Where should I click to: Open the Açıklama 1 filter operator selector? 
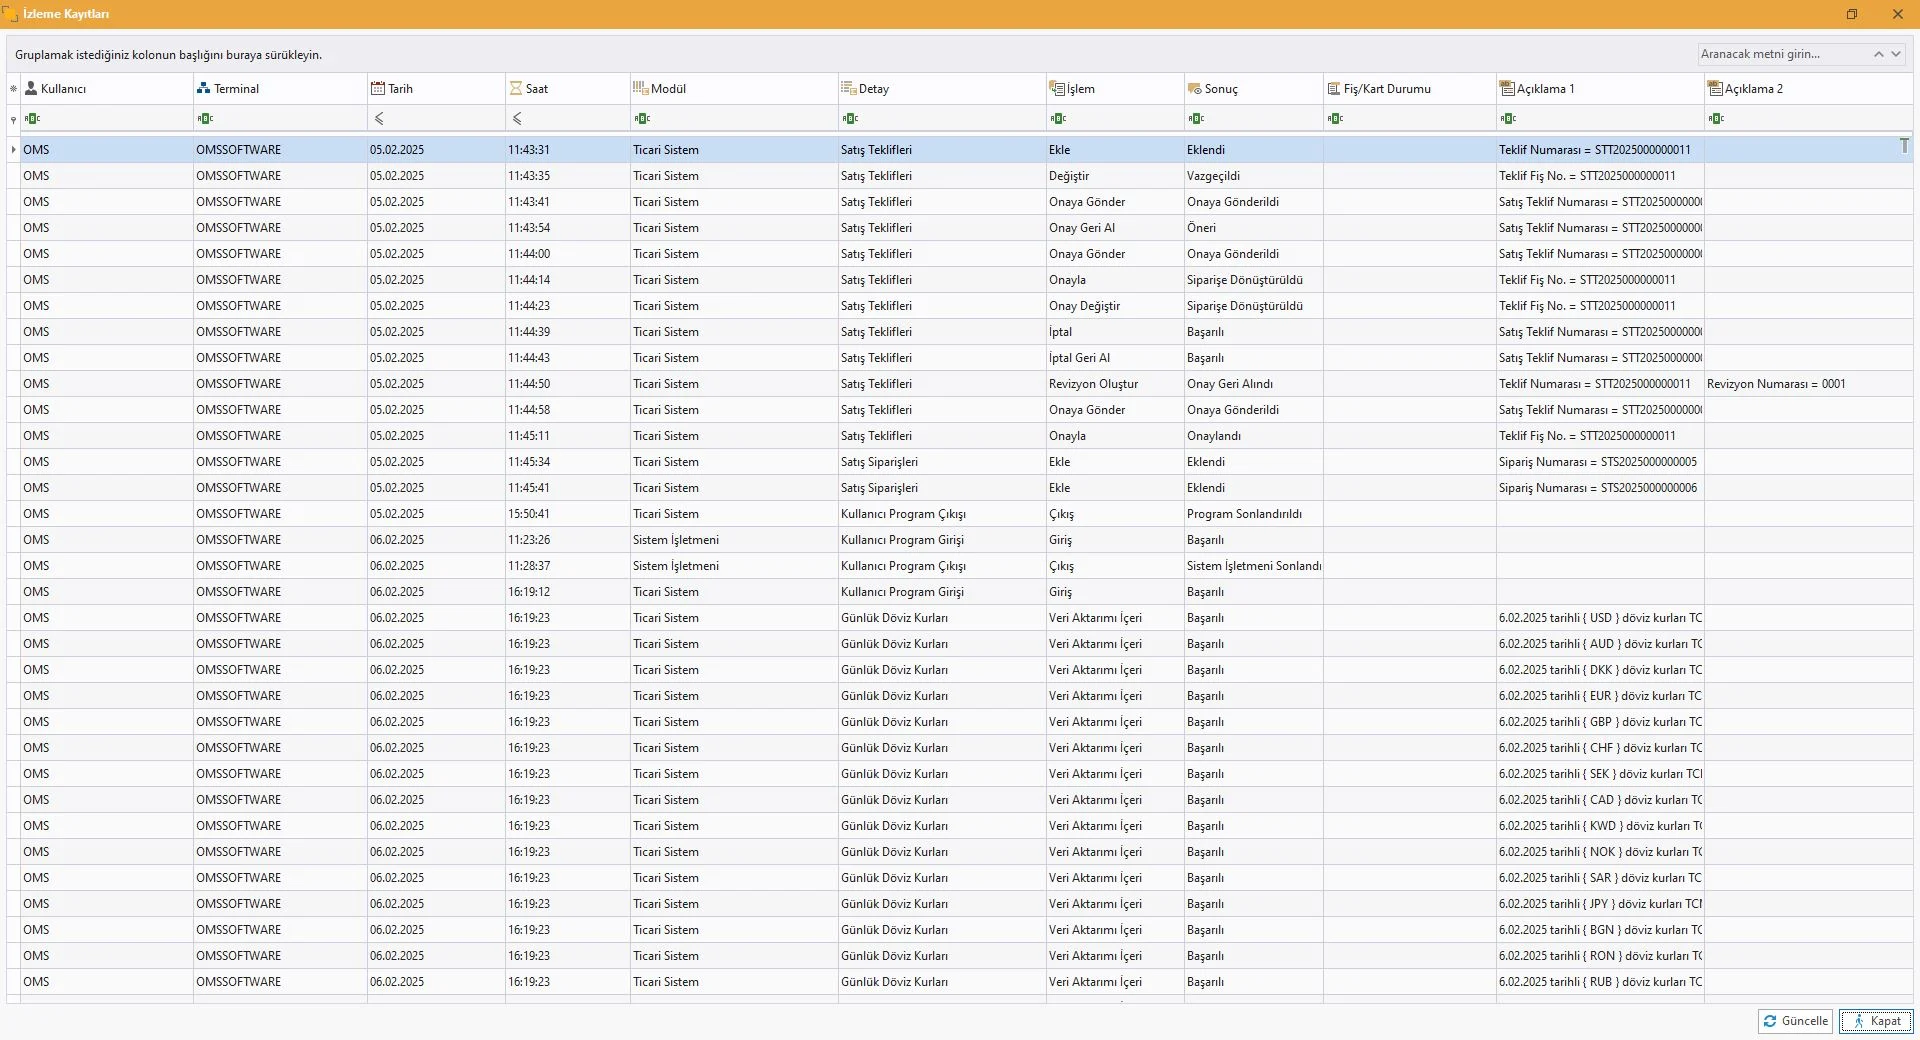click(1508, 118)
